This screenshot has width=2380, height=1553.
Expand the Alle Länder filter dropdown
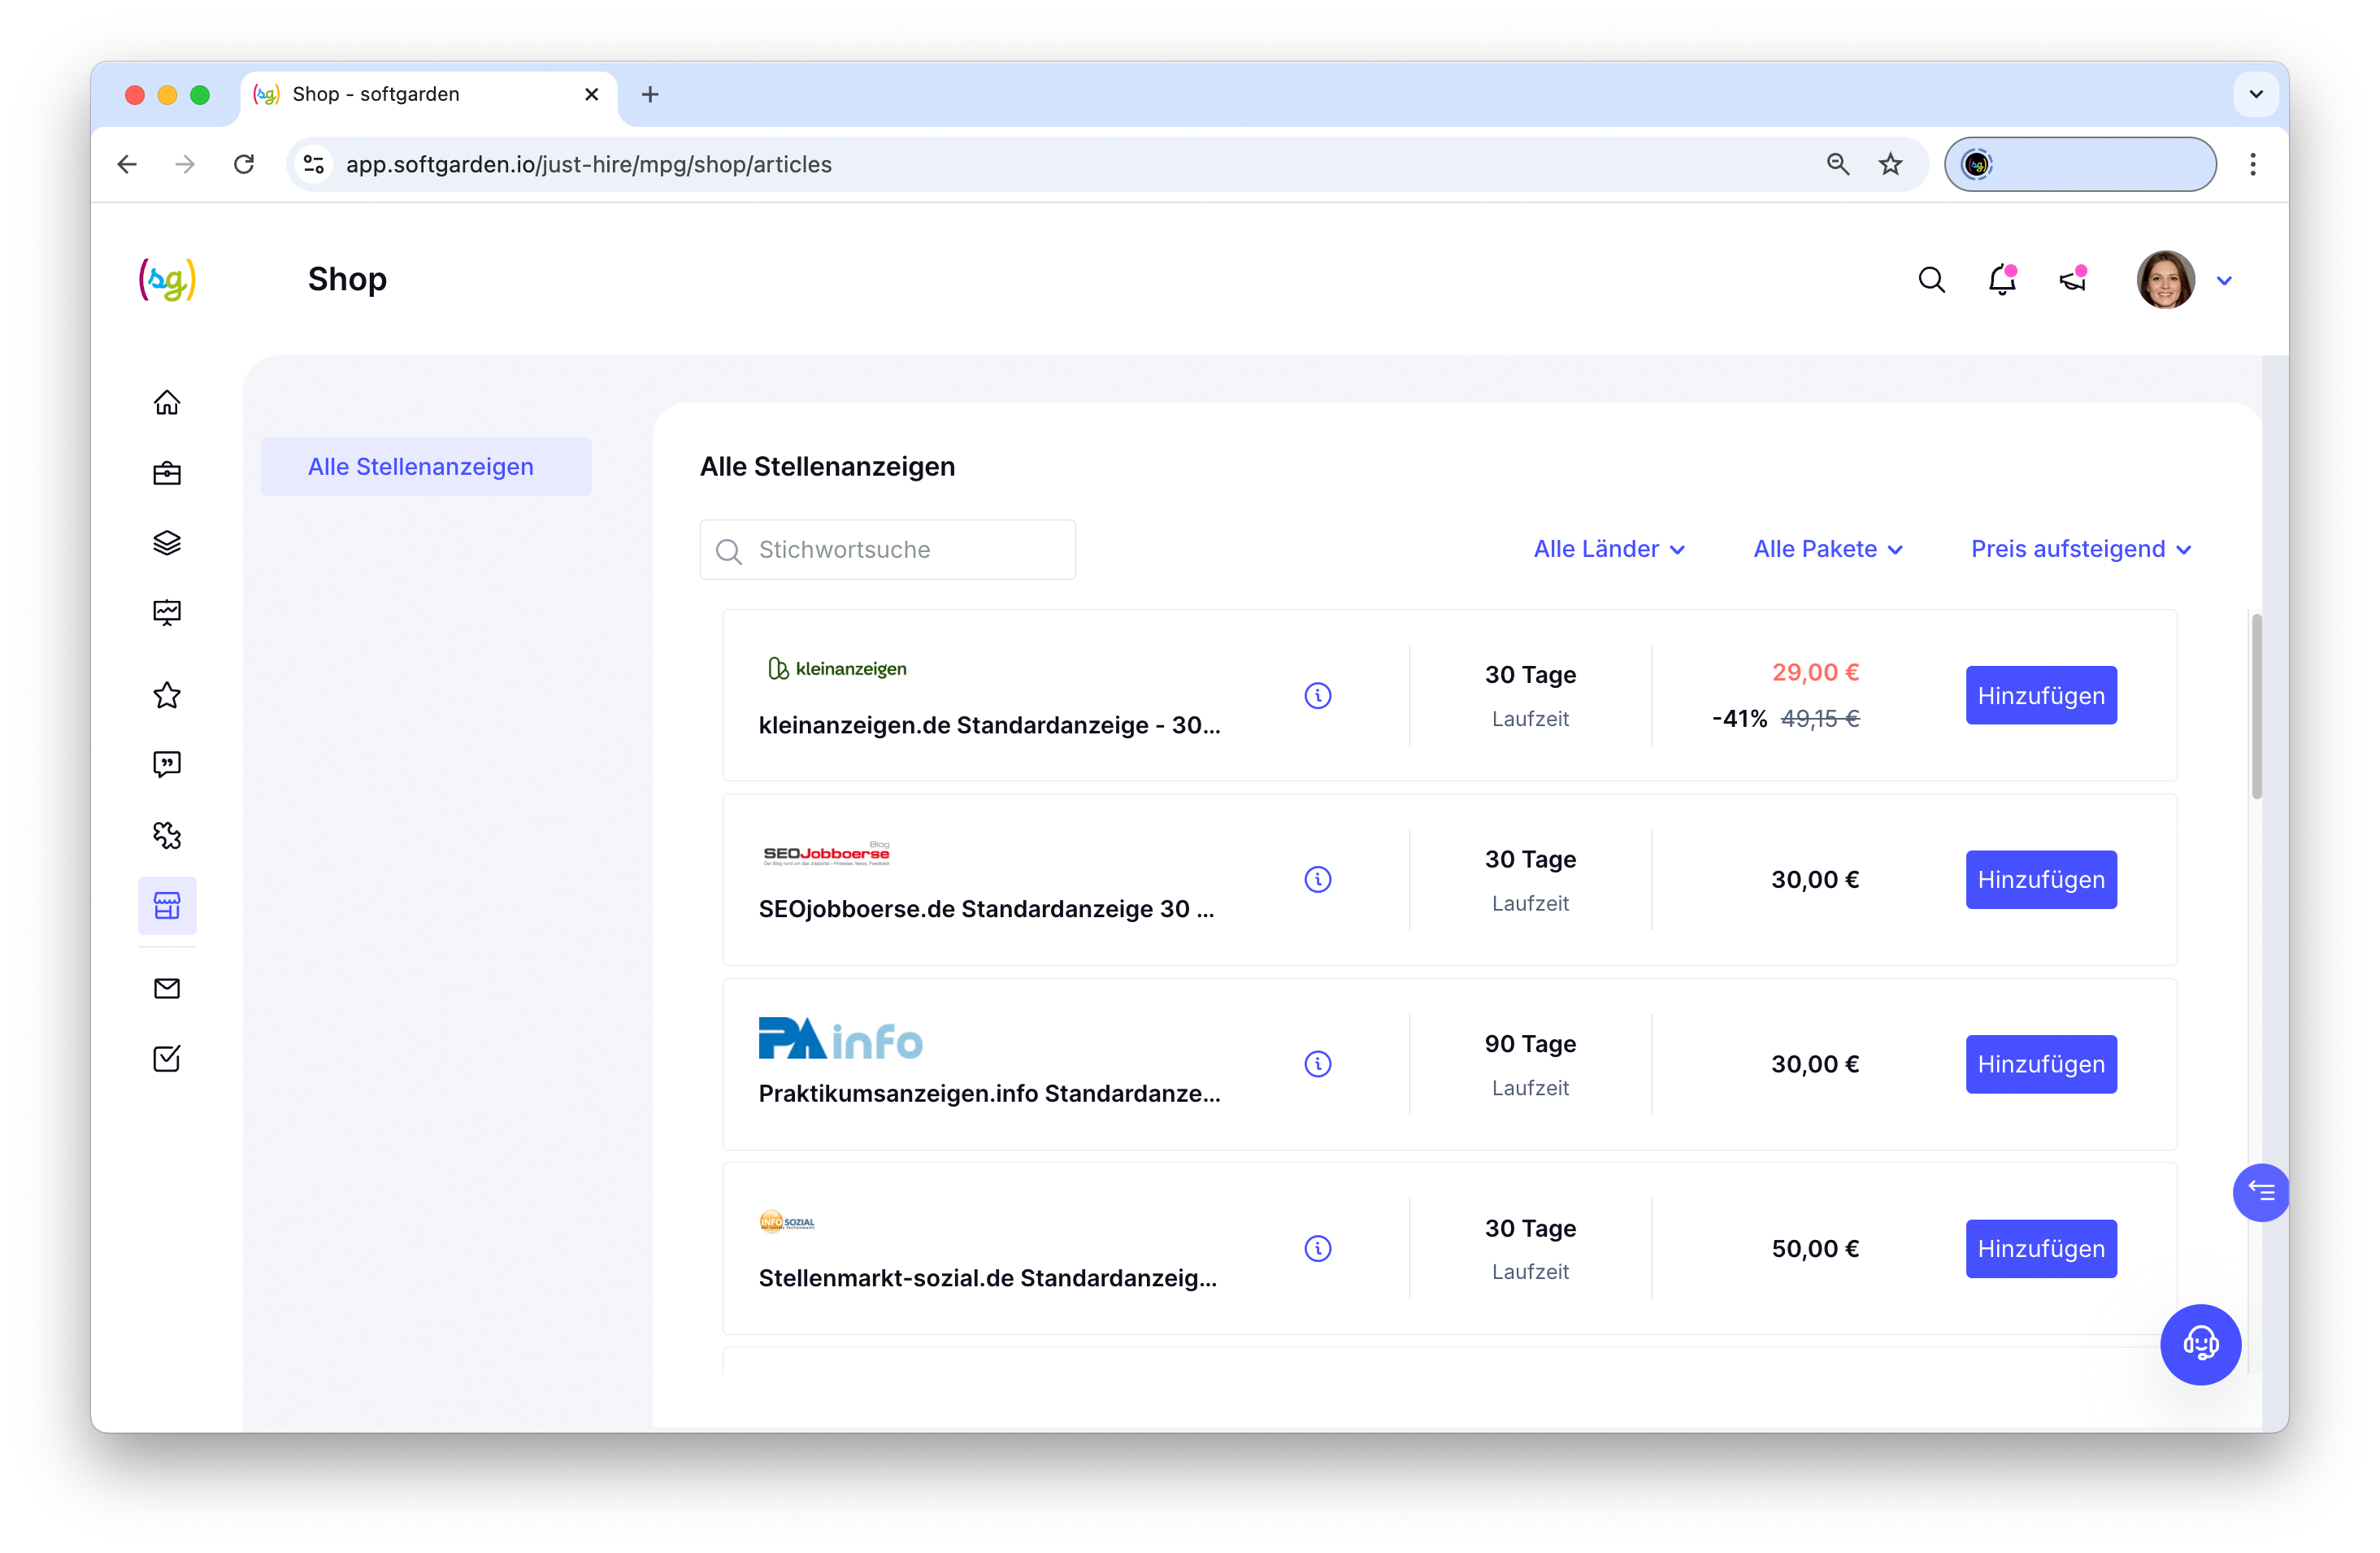1608,549
